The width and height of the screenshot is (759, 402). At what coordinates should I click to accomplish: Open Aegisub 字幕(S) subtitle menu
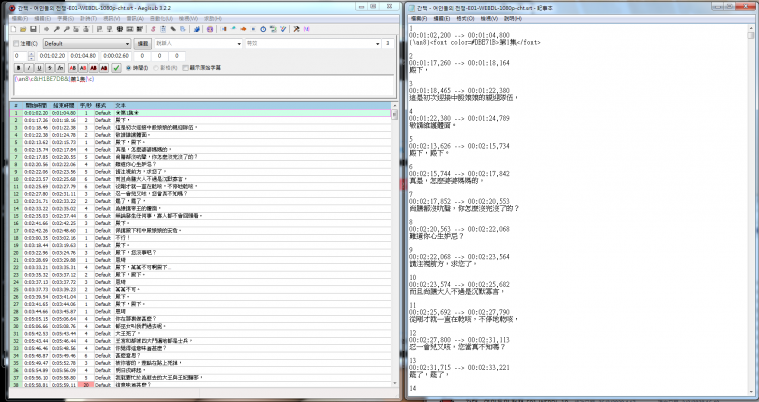[65, 18]
